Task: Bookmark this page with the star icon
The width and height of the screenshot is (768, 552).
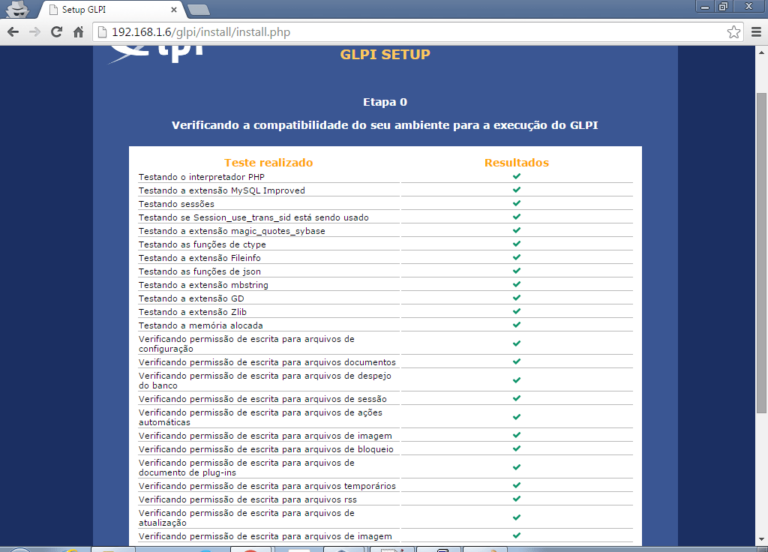Action: tap(733, 32)
